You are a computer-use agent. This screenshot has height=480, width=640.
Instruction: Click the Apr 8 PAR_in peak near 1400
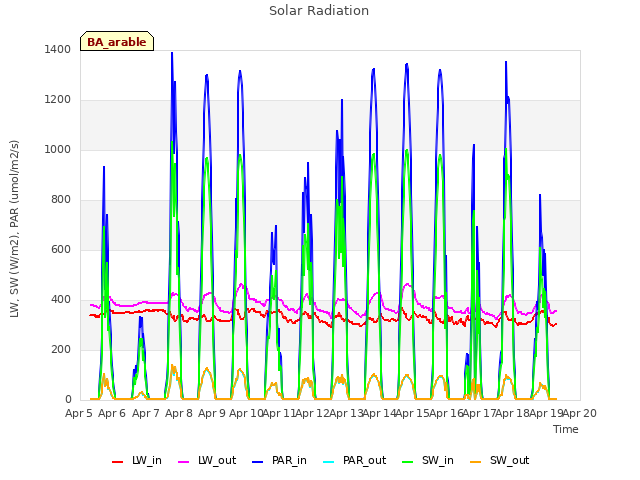point(172,53)
